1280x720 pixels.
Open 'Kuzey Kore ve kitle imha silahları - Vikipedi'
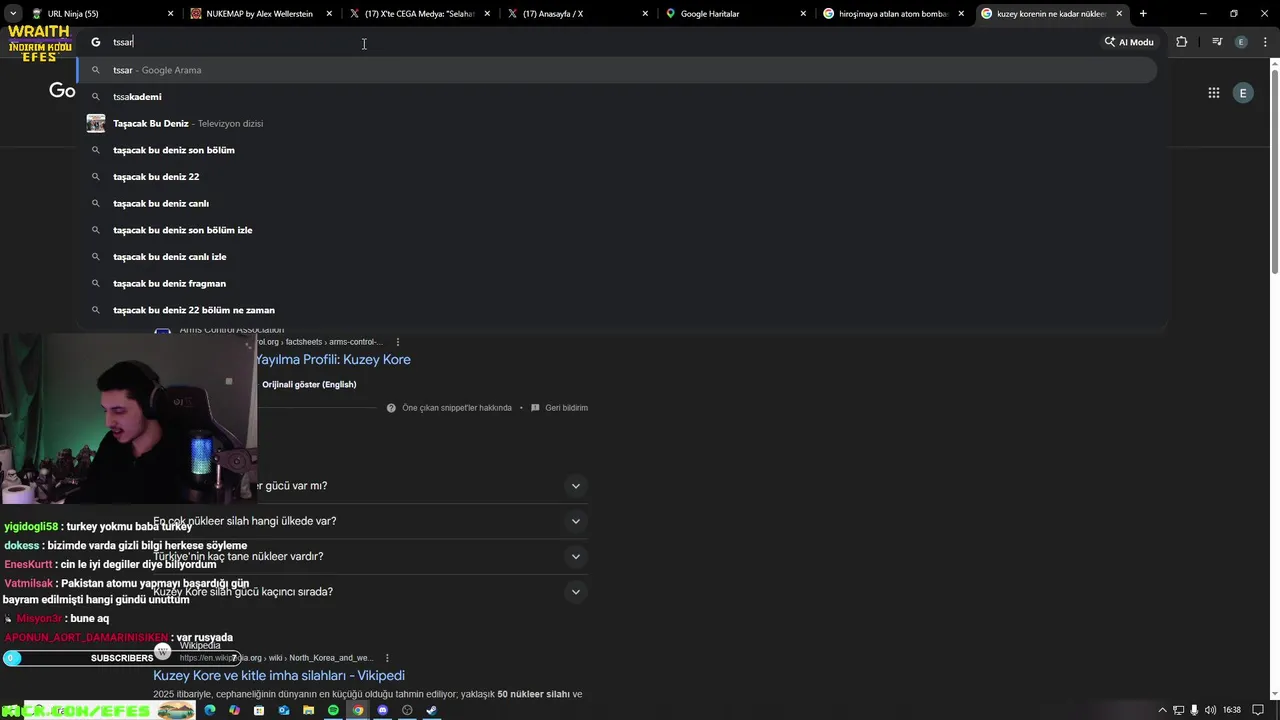(279, 675)
